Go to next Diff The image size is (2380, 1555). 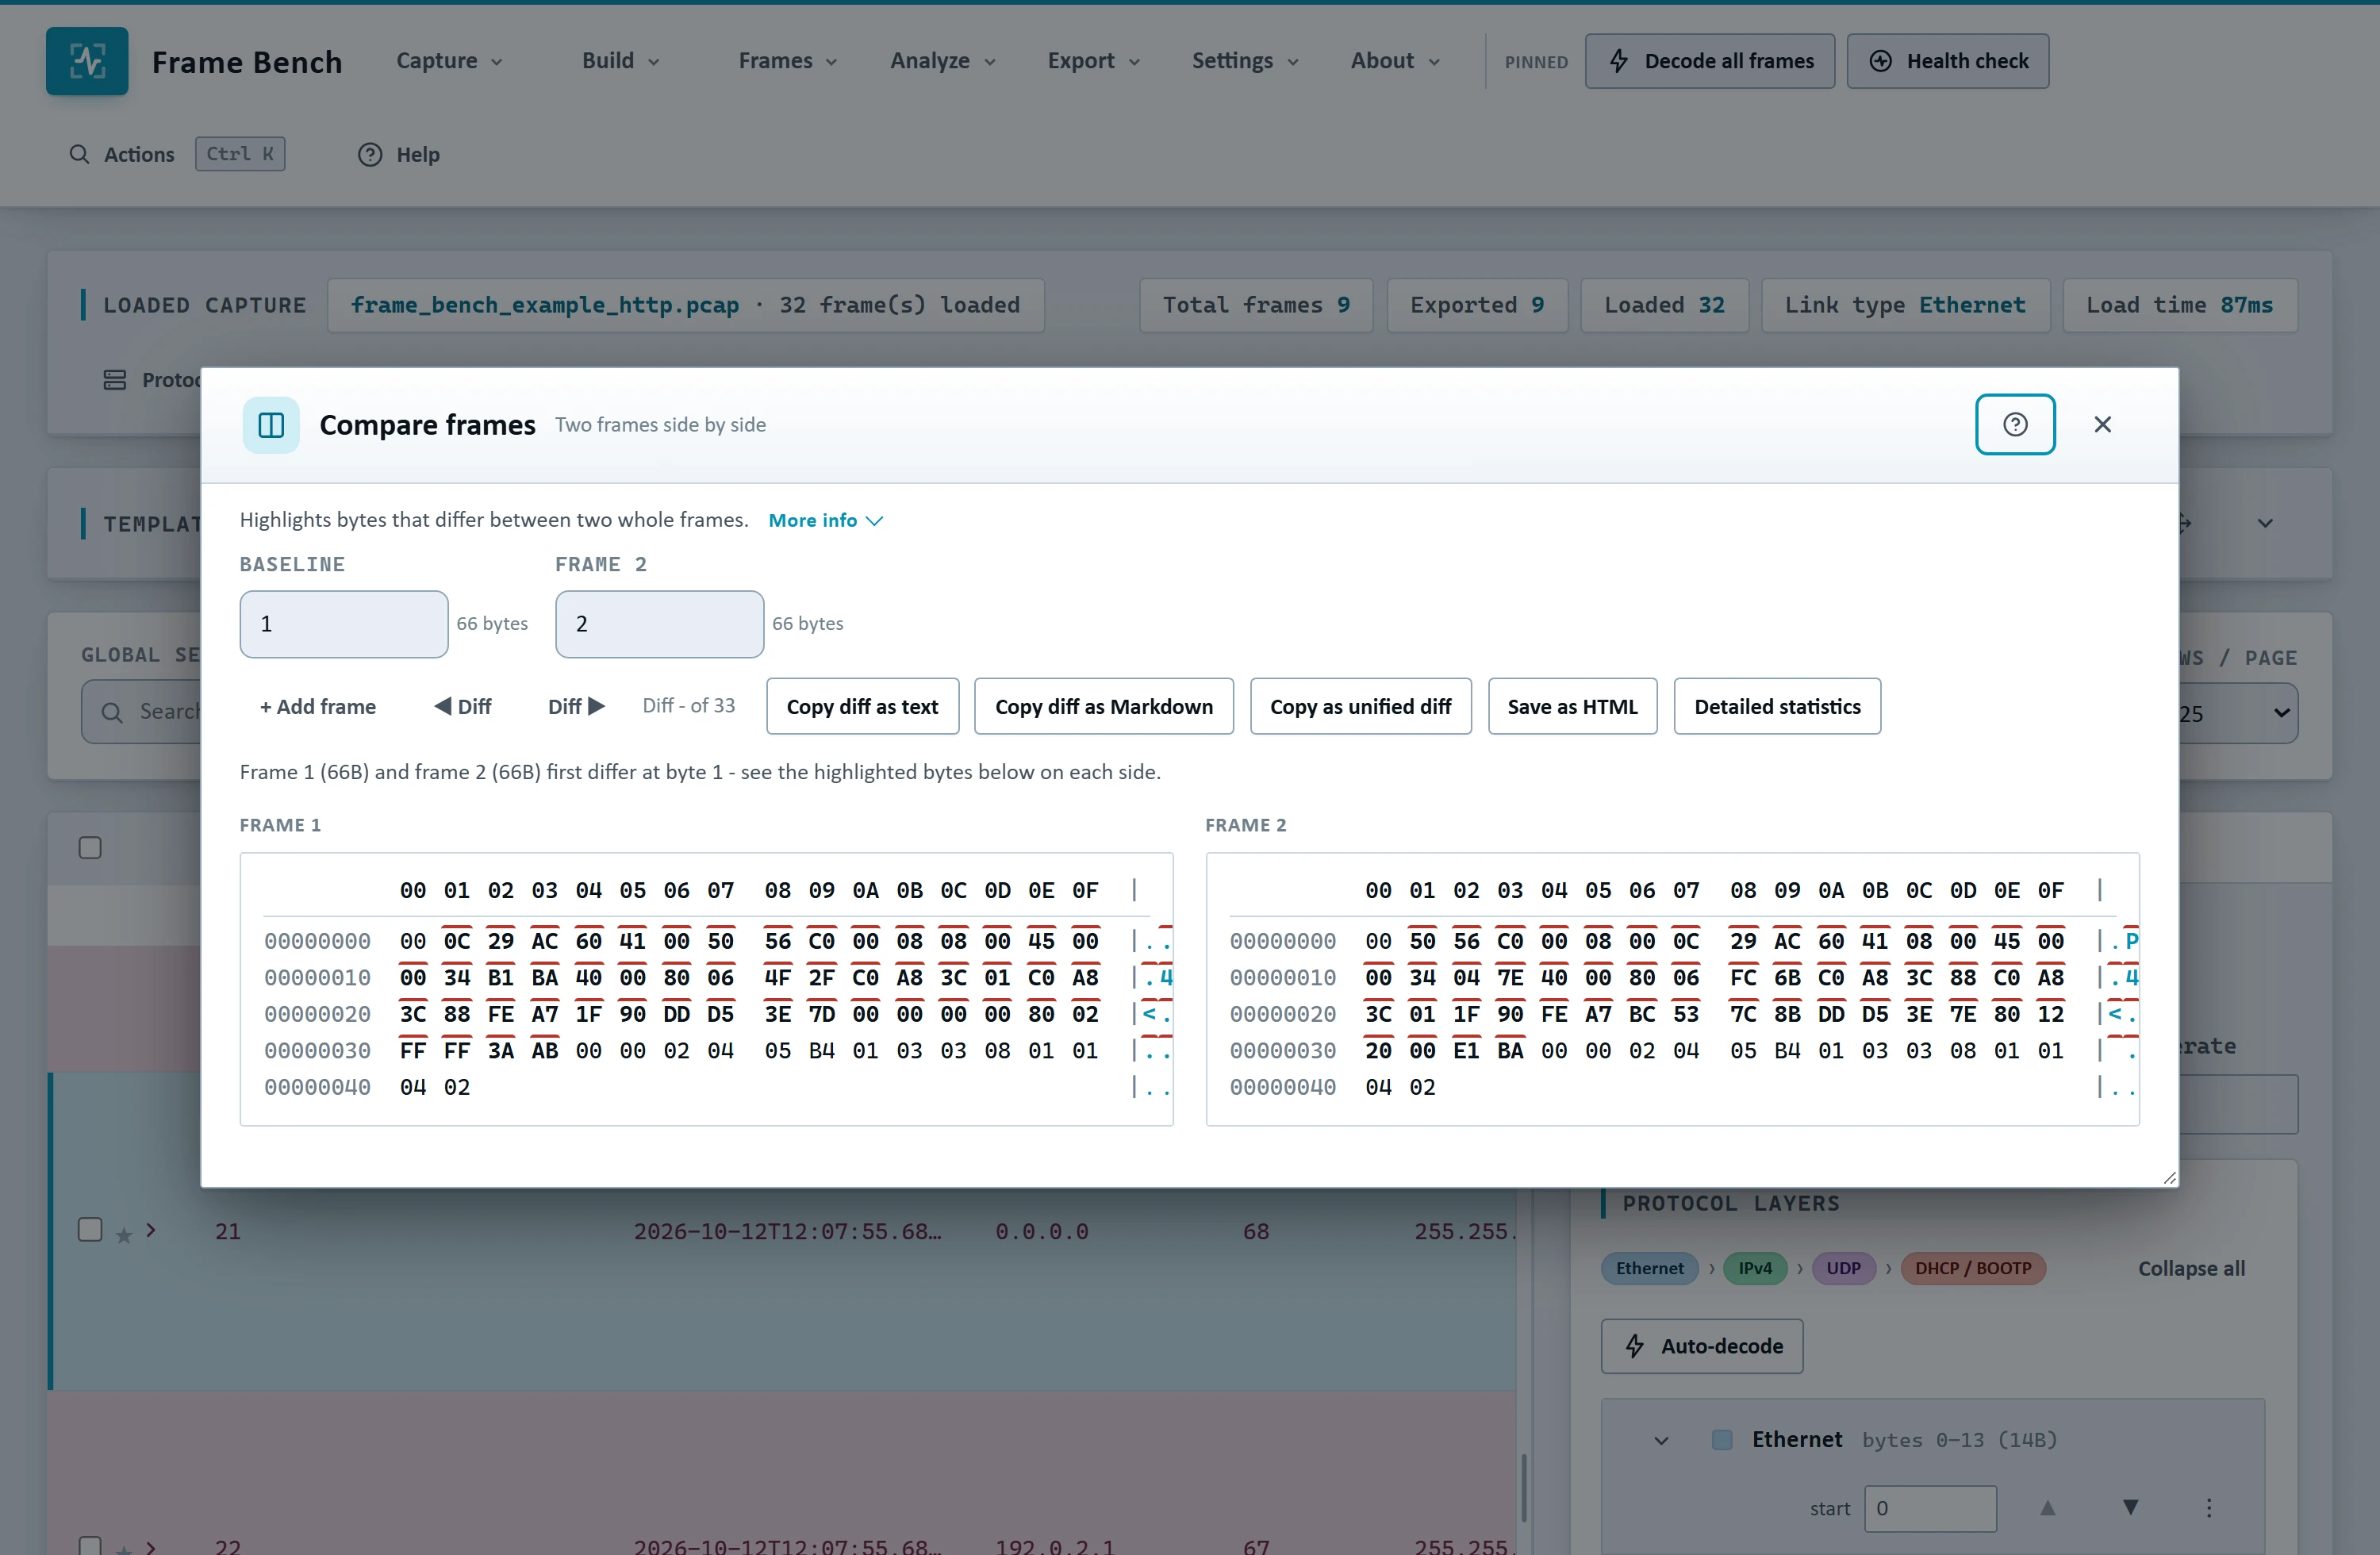click(x=576, y=706)
